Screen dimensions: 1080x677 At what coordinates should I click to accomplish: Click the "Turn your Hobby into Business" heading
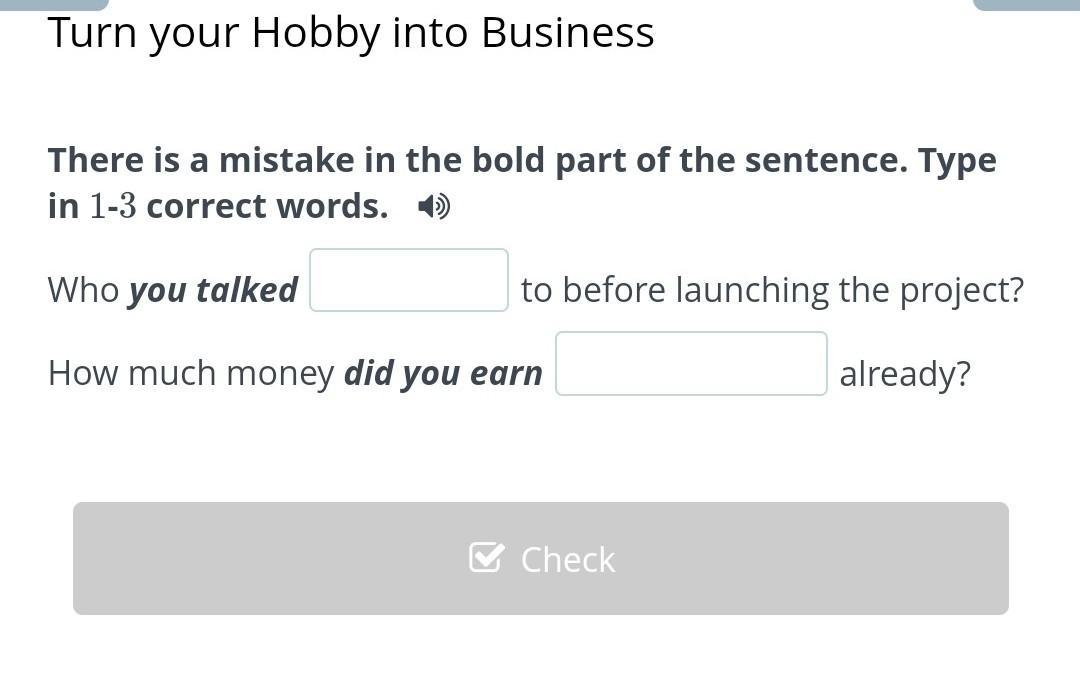351,33
